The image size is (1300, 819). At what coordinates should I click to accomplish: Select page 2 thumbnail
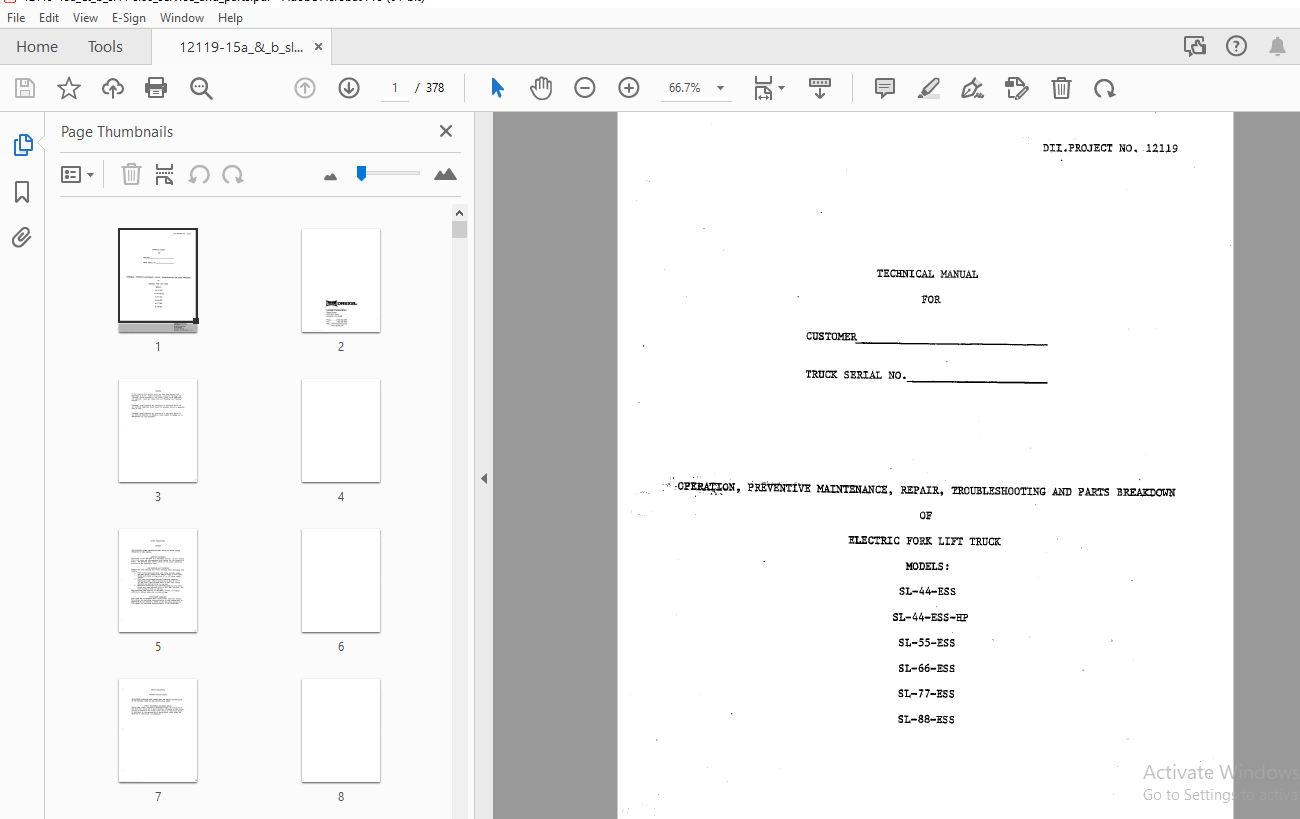(341, 281)
